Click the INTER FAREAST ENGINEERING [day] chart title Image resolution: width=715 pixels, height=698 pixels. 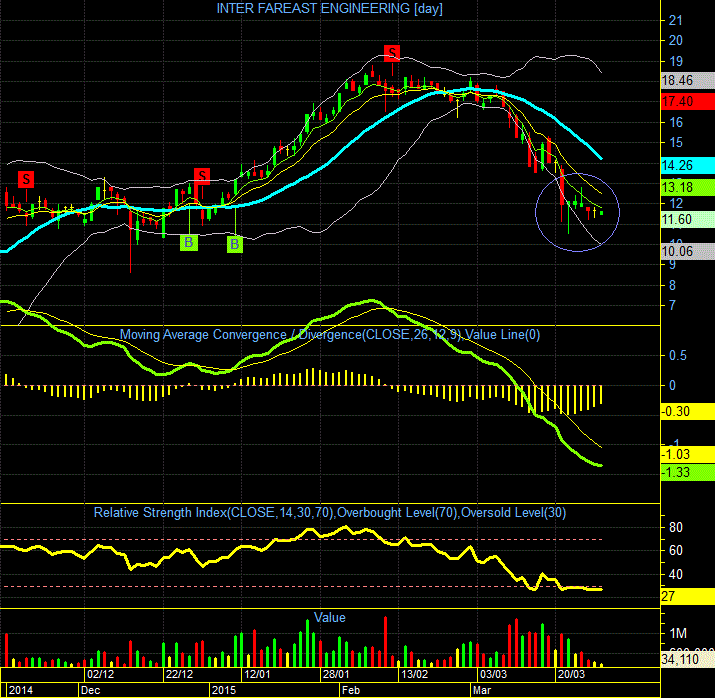click(329, 9)
